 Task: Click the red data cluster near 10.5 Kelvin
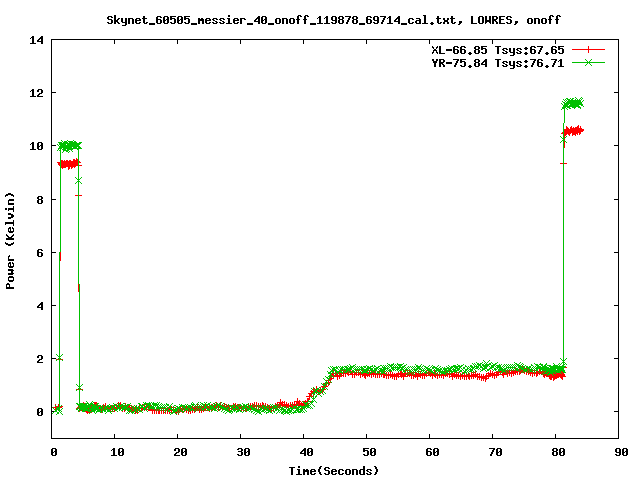tap(573, 131)
